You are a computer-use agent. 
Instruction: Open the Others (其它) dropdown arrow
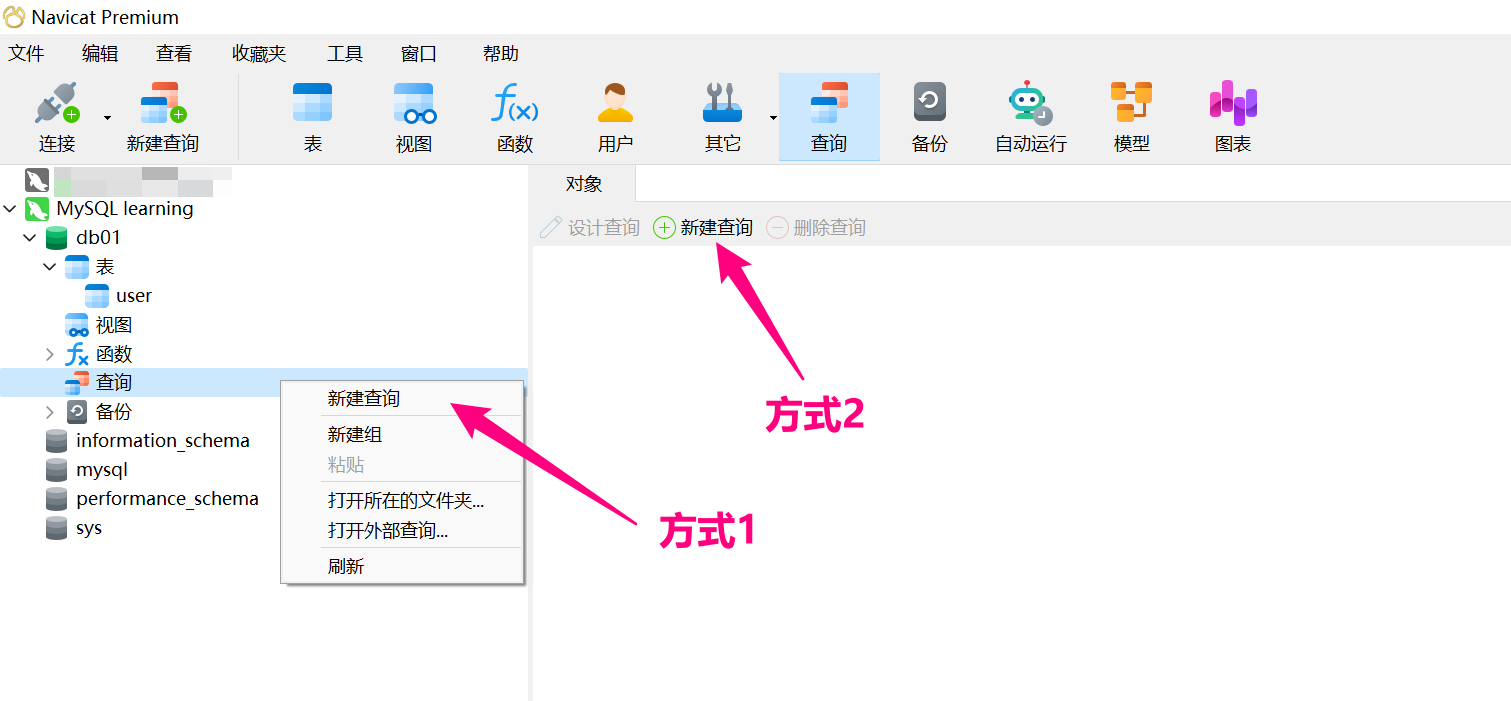[x=773, y=118]
